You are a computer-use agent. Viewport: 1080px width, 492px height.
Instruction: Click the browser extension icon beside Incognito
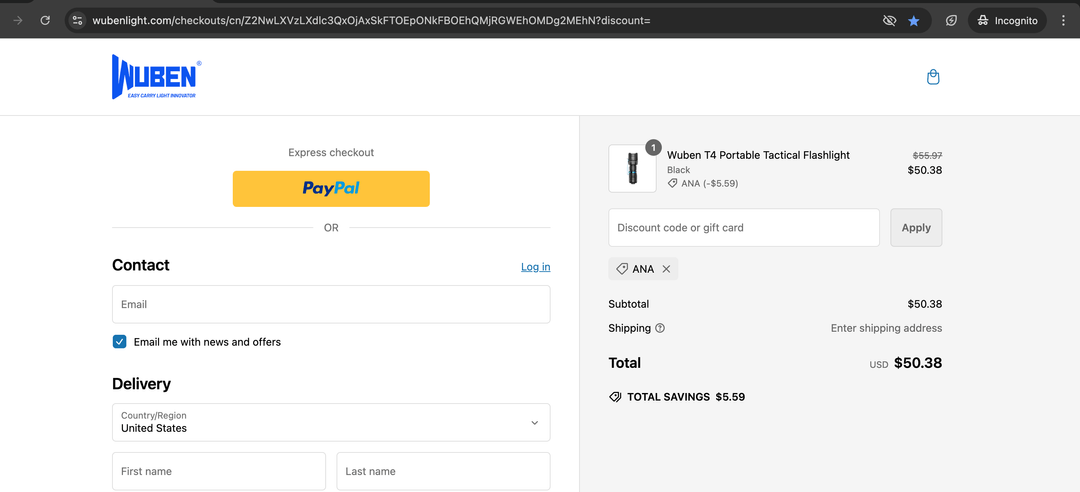click(951, 20)
